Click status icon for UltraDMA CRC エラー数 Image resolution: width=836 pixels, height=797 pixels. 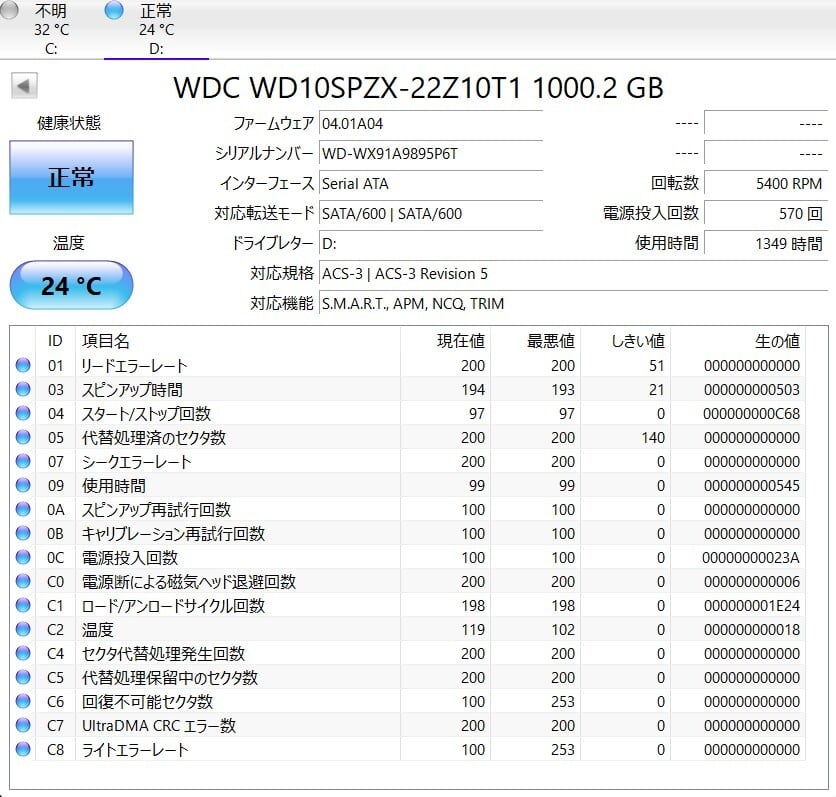point(23,726)
